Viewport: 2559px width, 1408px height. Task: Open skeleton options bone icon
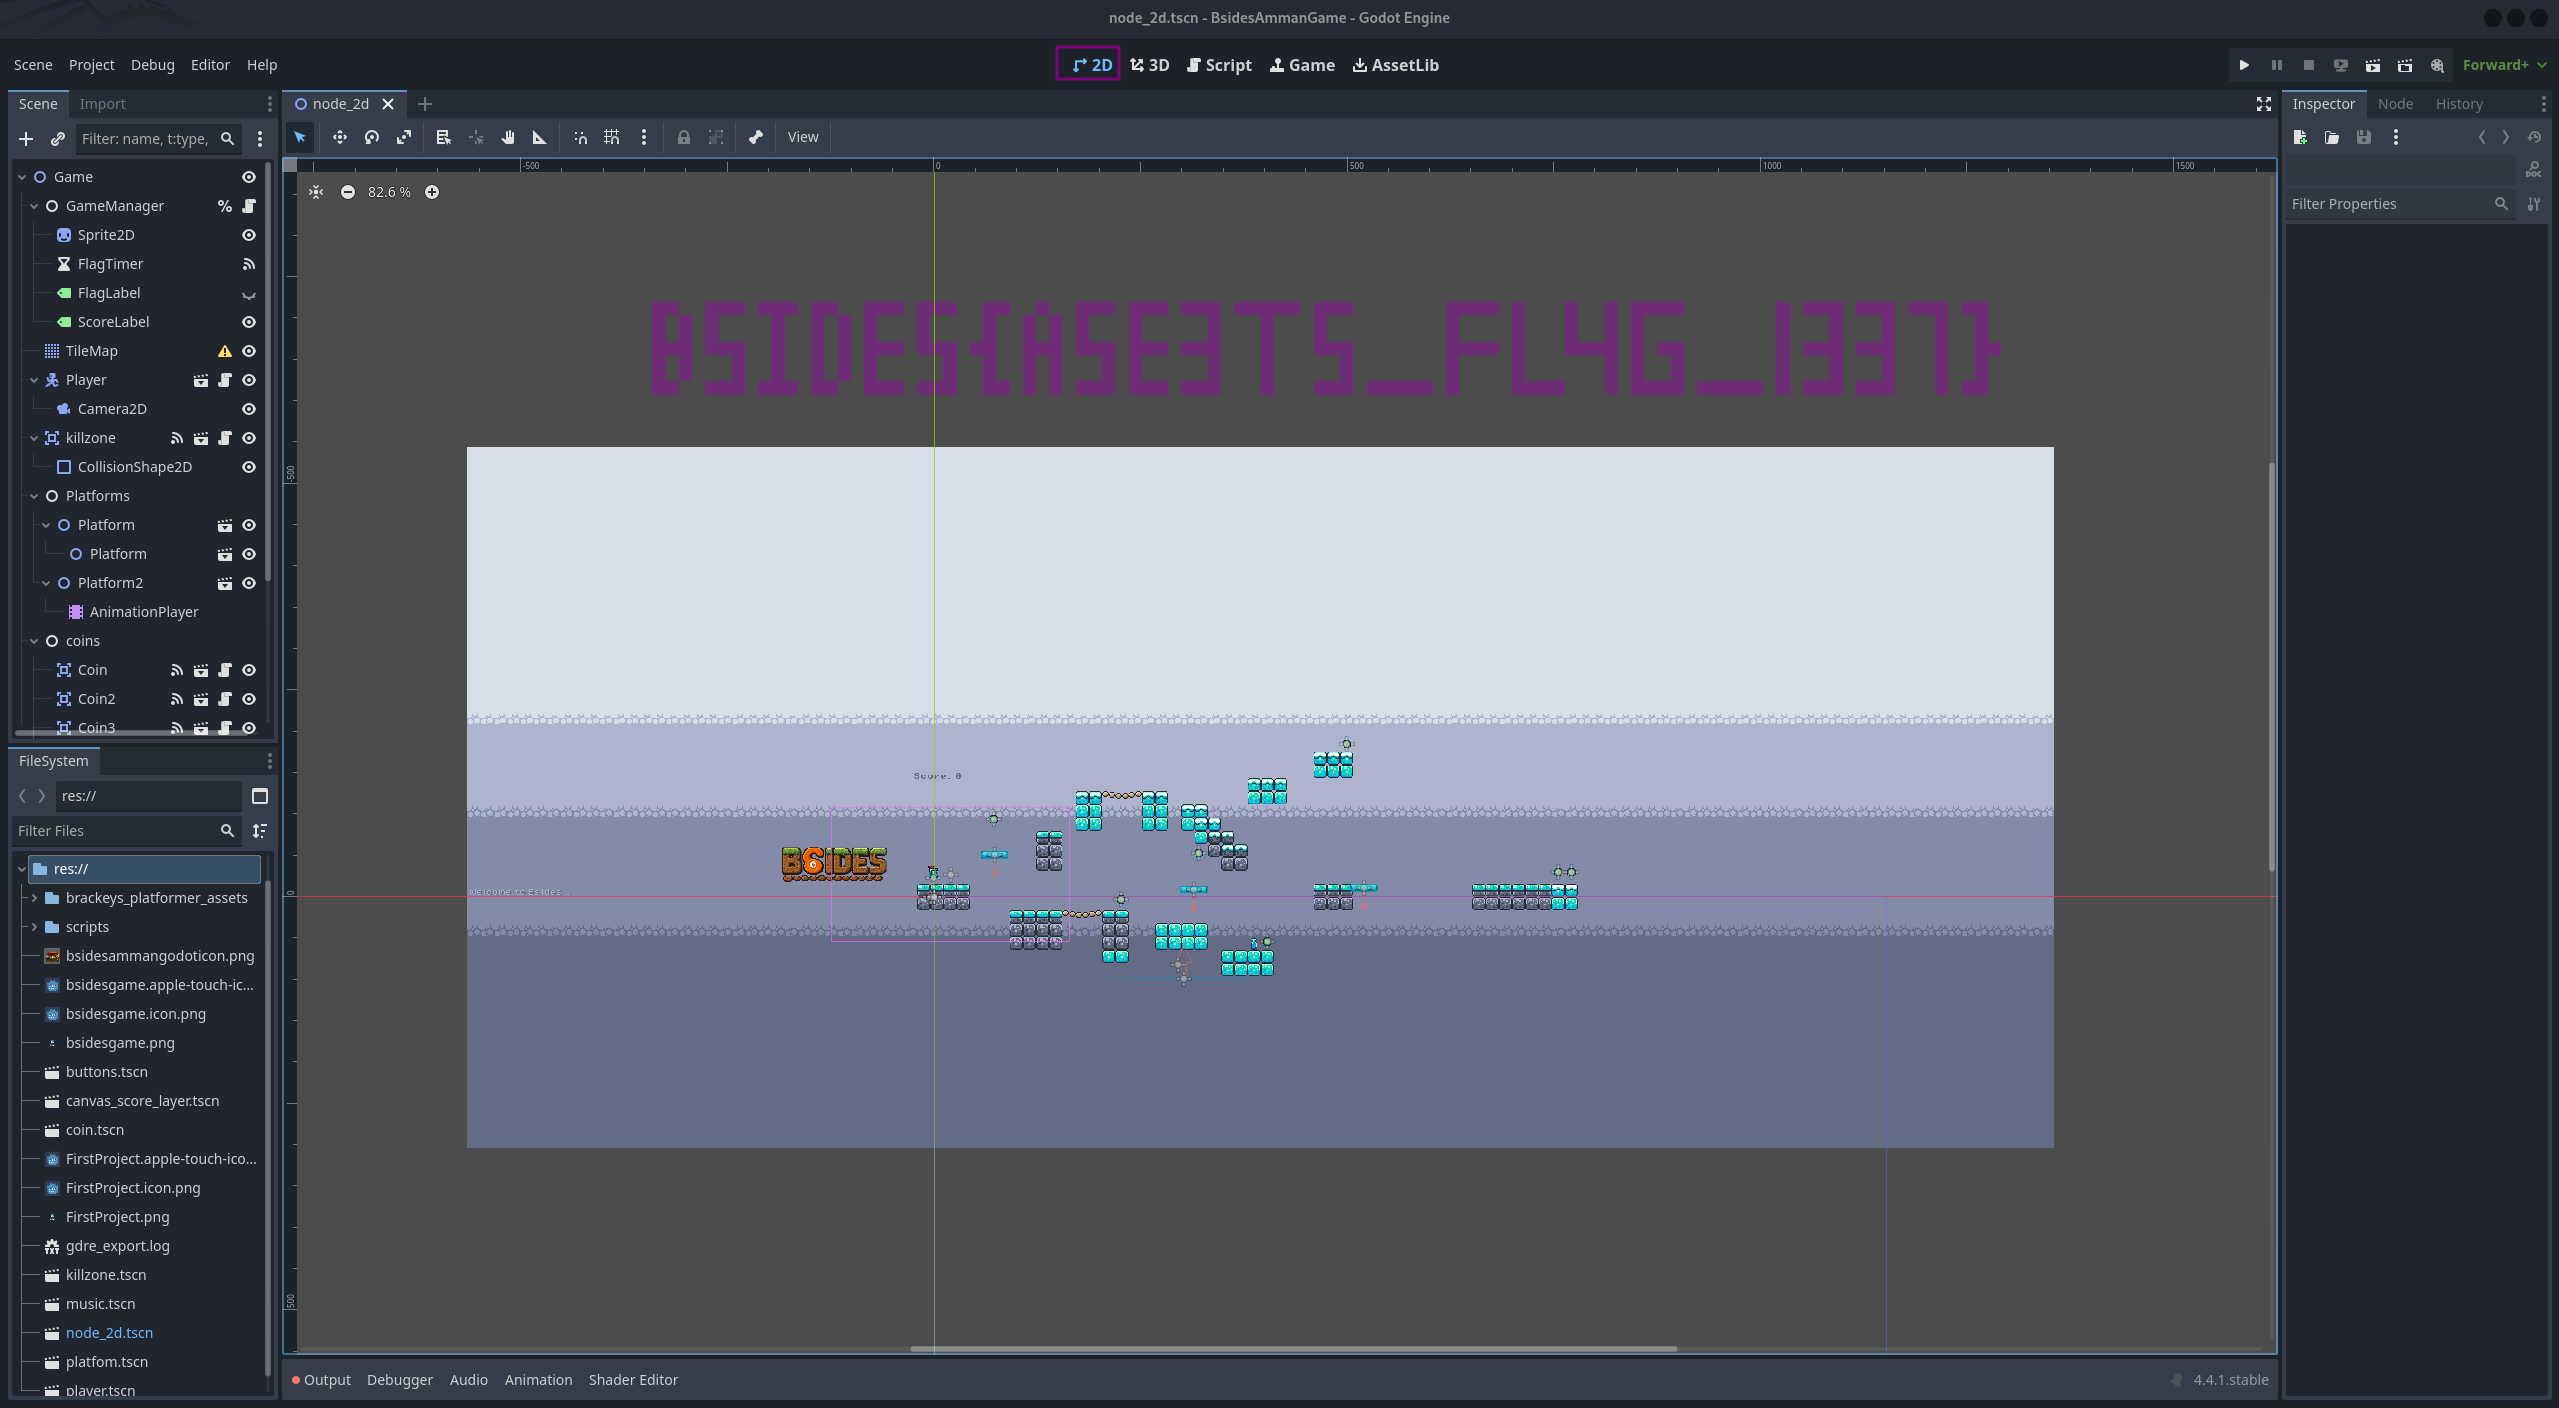tap(756, 137)
